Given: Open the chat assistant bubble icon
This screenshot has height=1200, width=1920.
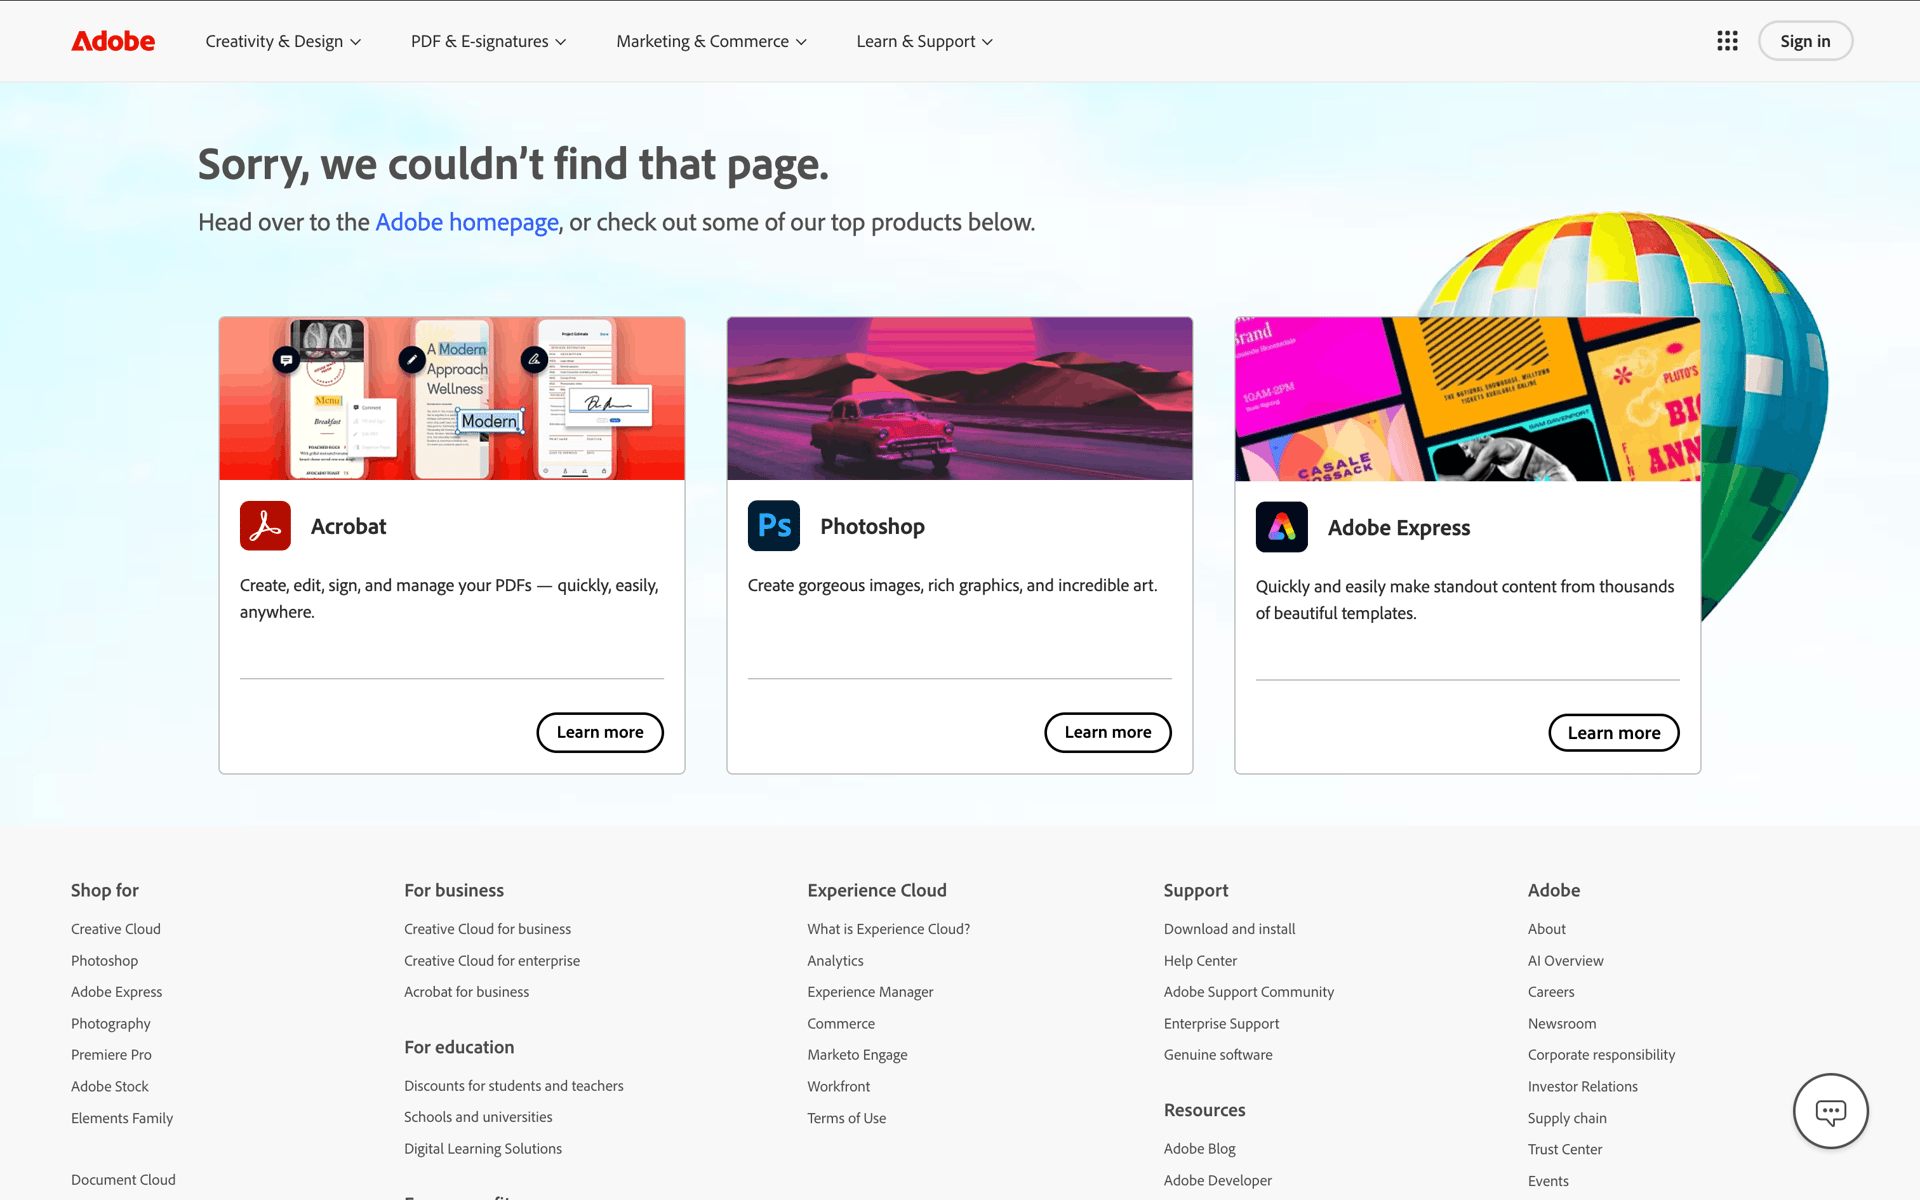Looking at the screenshot, I should [1830, 1111].
